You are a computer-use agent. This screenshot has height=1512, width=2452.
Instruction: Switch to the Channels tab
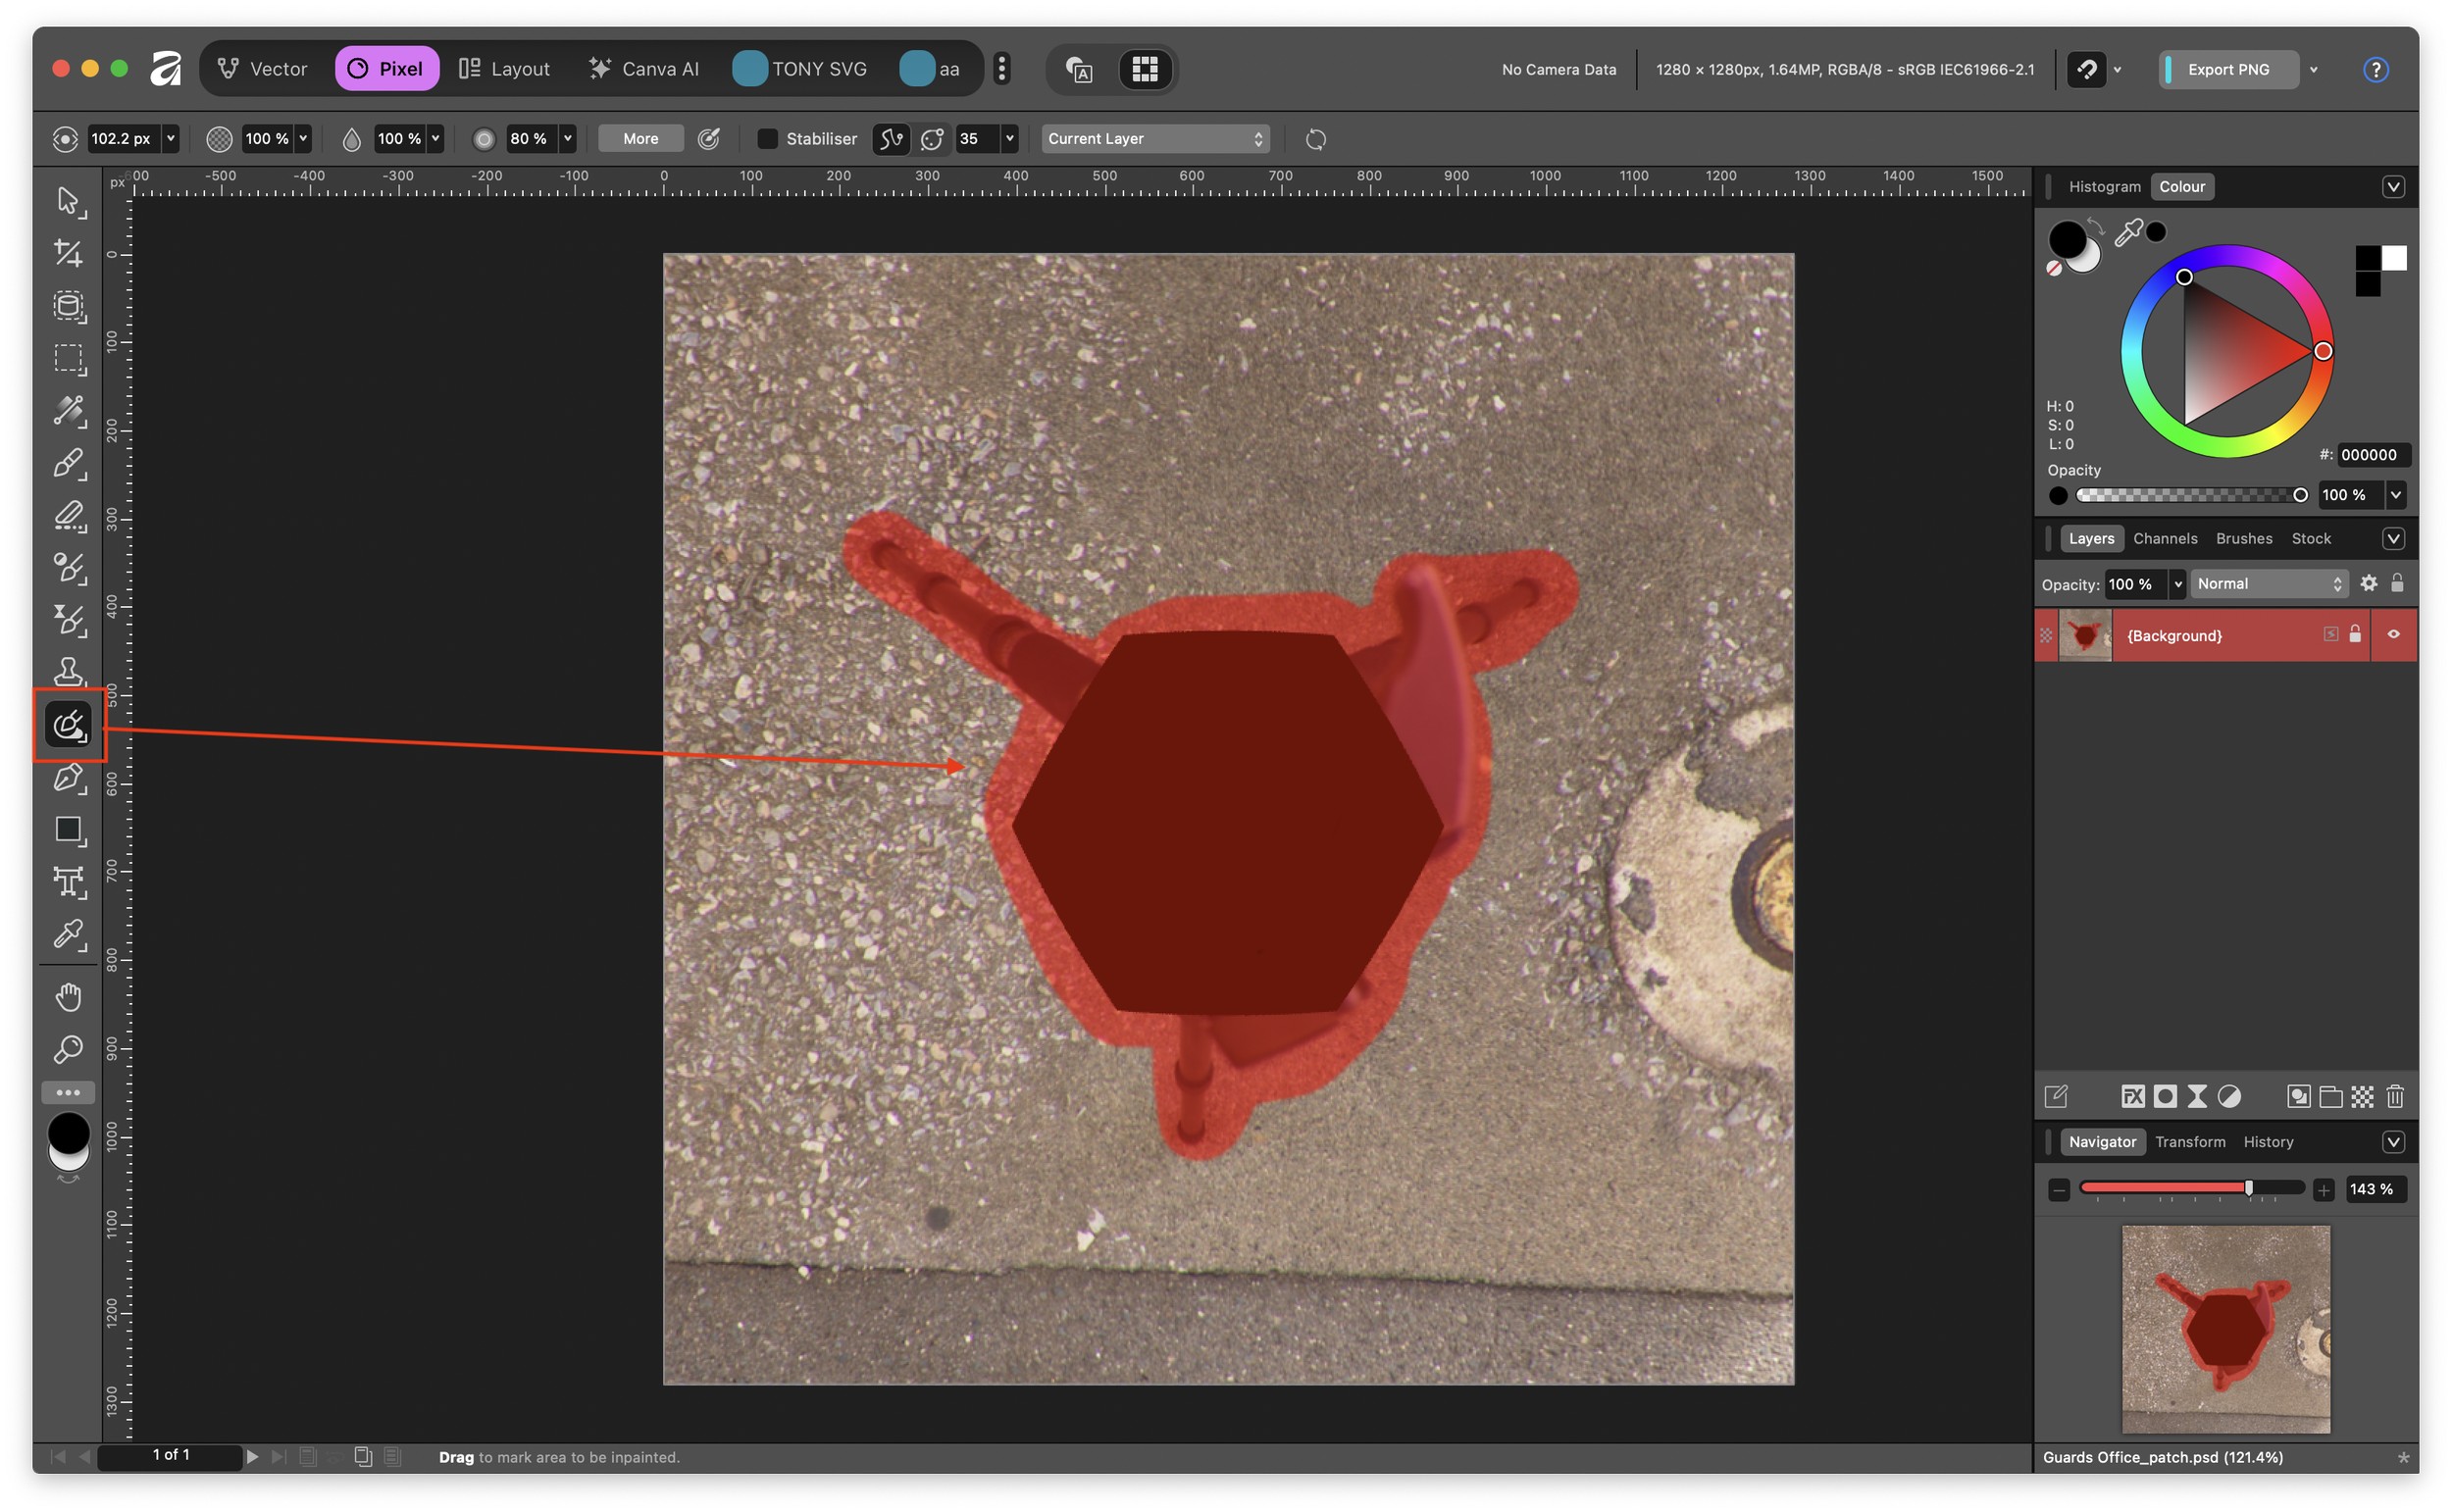tap(2164, 538)
